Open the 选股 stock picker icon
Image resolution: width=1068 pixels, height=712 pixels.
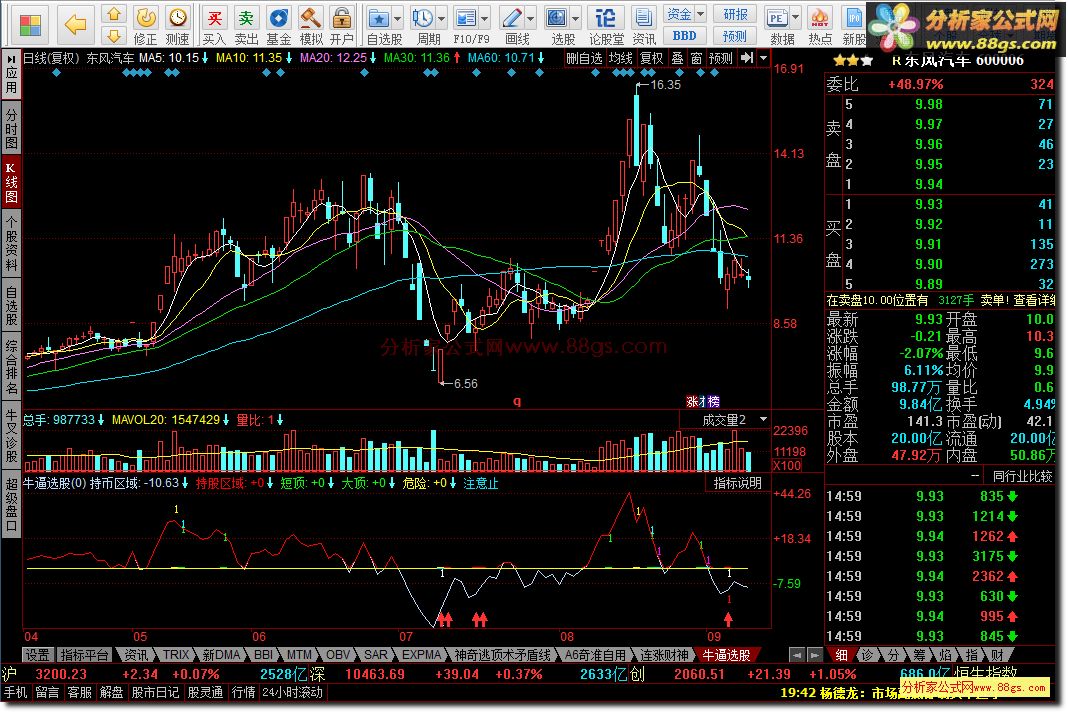click(557, 18)
